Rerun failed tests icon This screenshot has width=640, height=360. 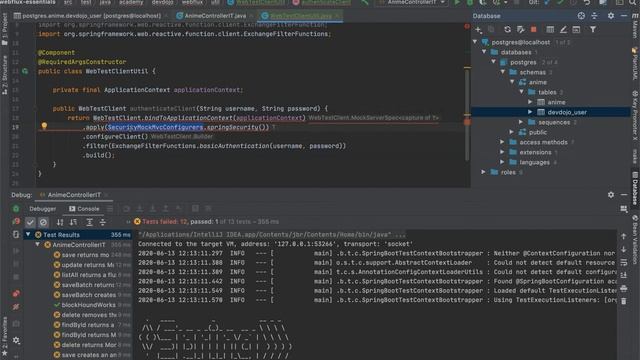point(16,222)
